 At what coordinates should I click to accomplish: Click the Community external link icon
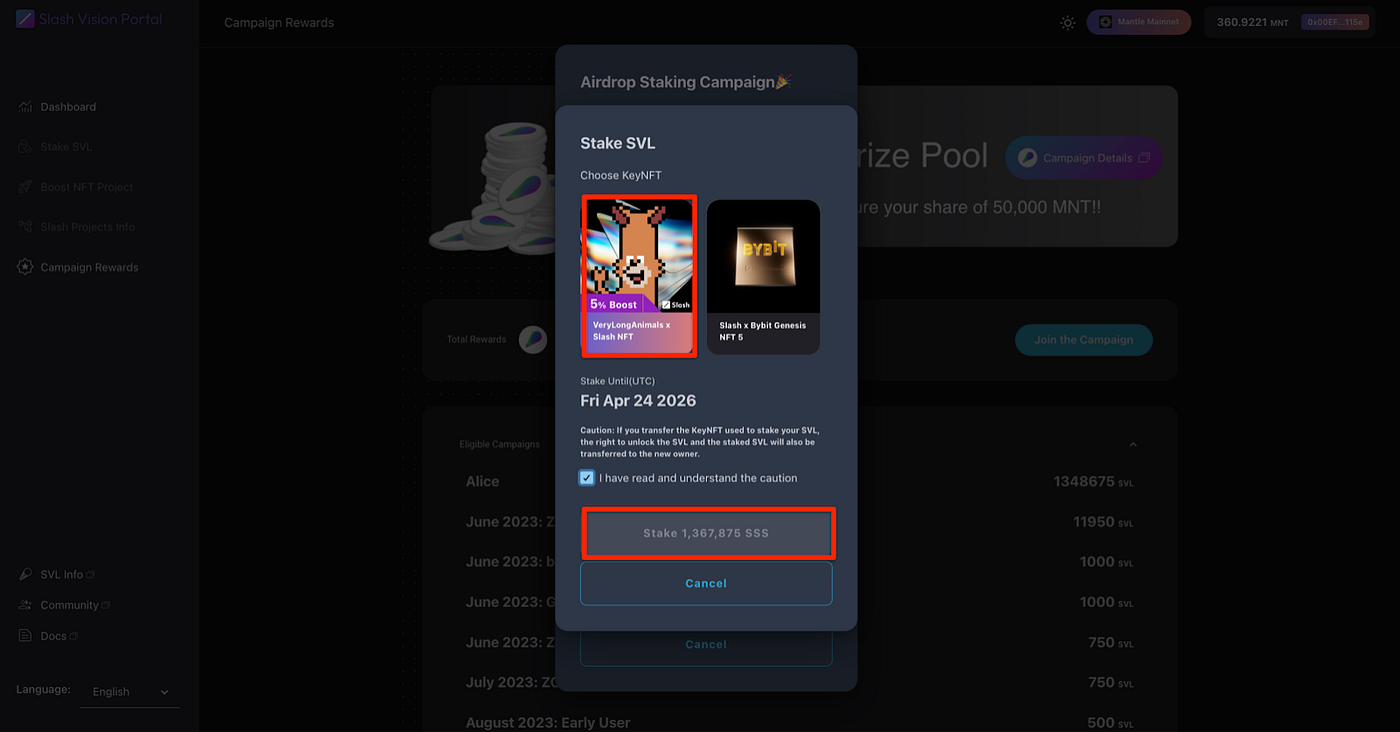[104, 605]
